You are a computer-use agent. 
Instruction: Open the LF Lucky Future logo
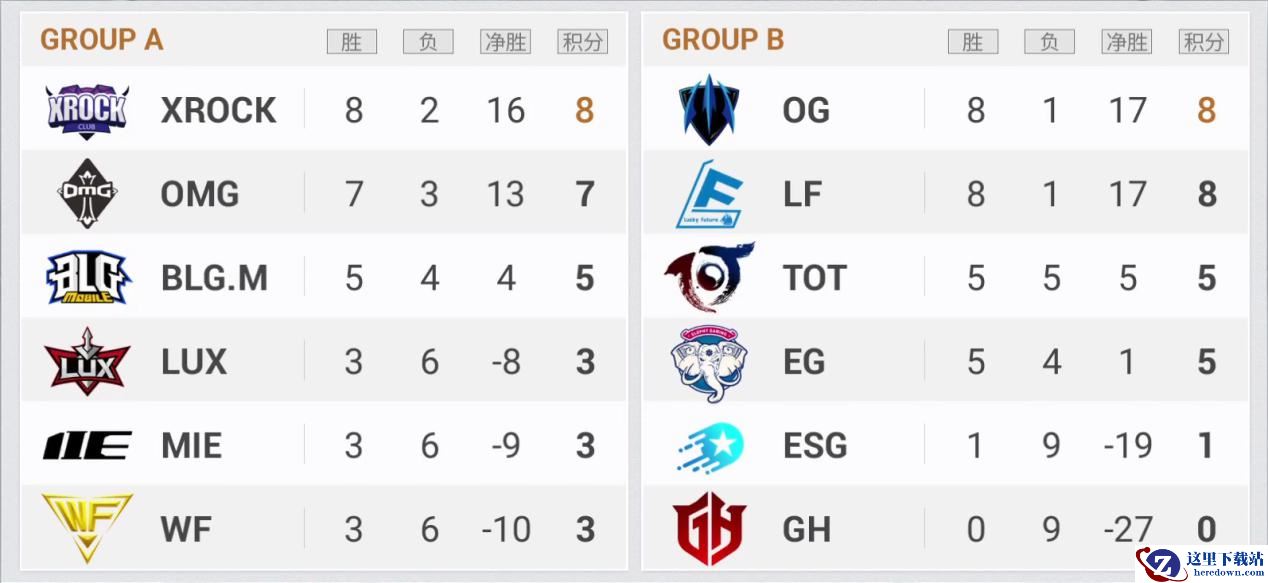pos(709,194)
